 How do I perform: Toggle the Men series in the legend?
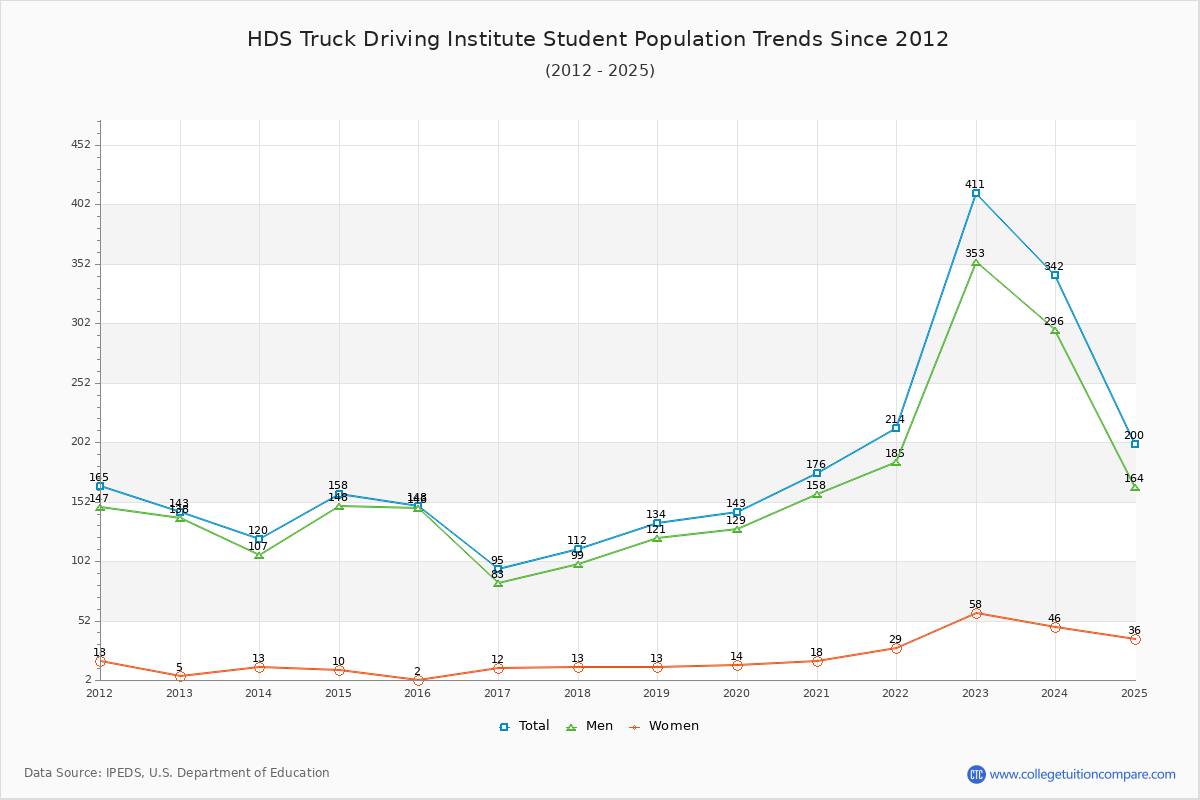tap(589, 726)
